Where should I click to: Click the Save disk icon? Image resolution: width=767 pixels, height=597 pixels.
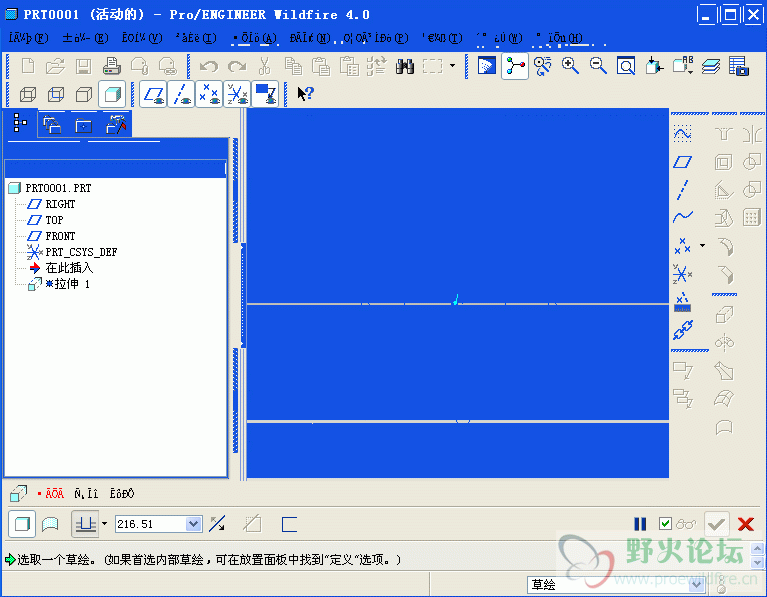tap(84, 66)
